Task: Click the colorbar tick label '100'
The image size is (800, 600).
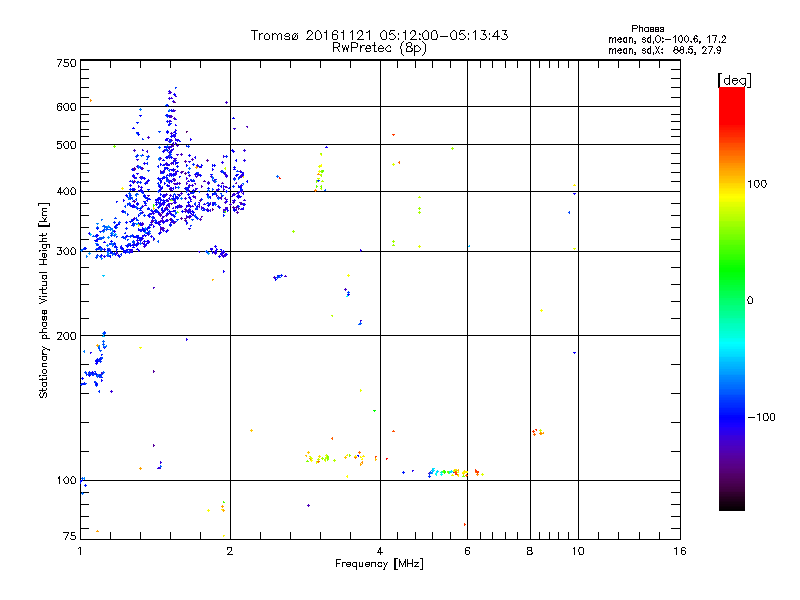Action: pyautogui.click(x=757, y=184)
